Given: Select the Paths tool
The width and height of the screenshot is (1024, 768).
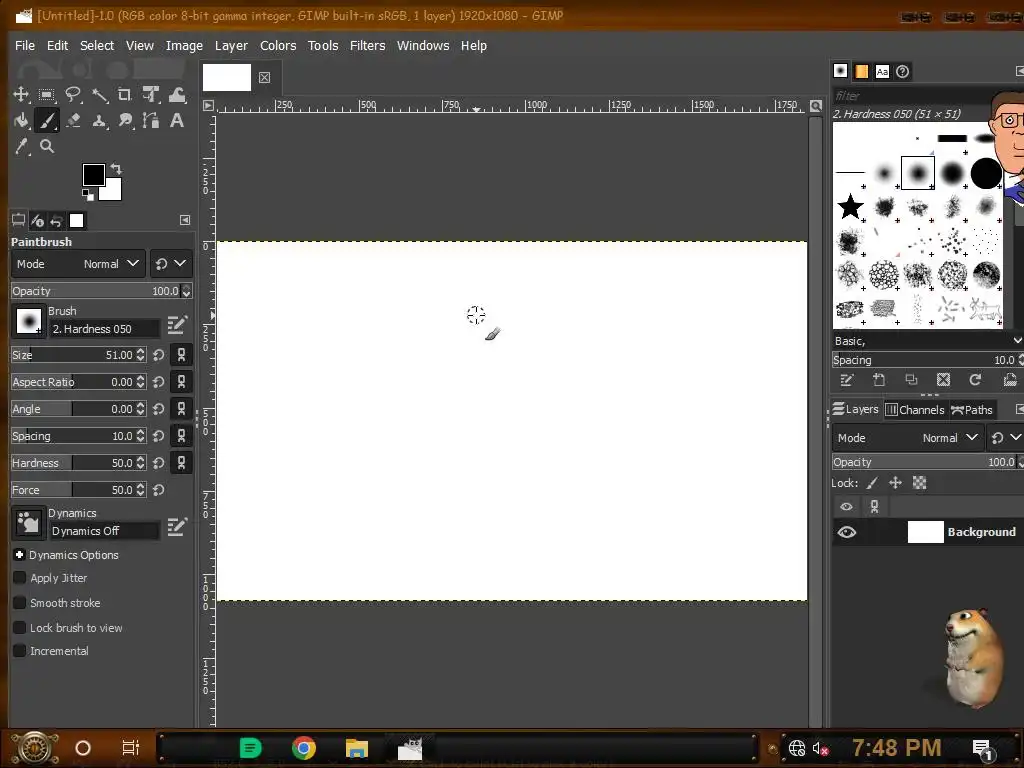Looking at the screenshot, I should click(x=151, y=121).
